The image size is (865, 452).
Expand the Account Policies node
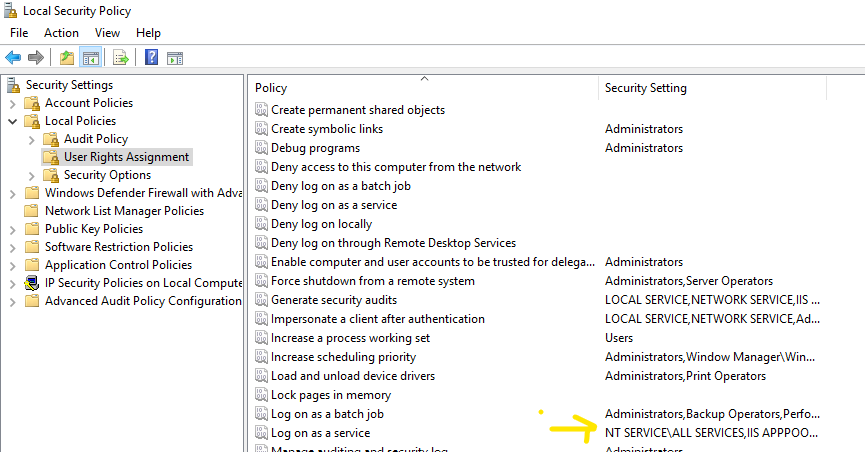tap(13, 103)
